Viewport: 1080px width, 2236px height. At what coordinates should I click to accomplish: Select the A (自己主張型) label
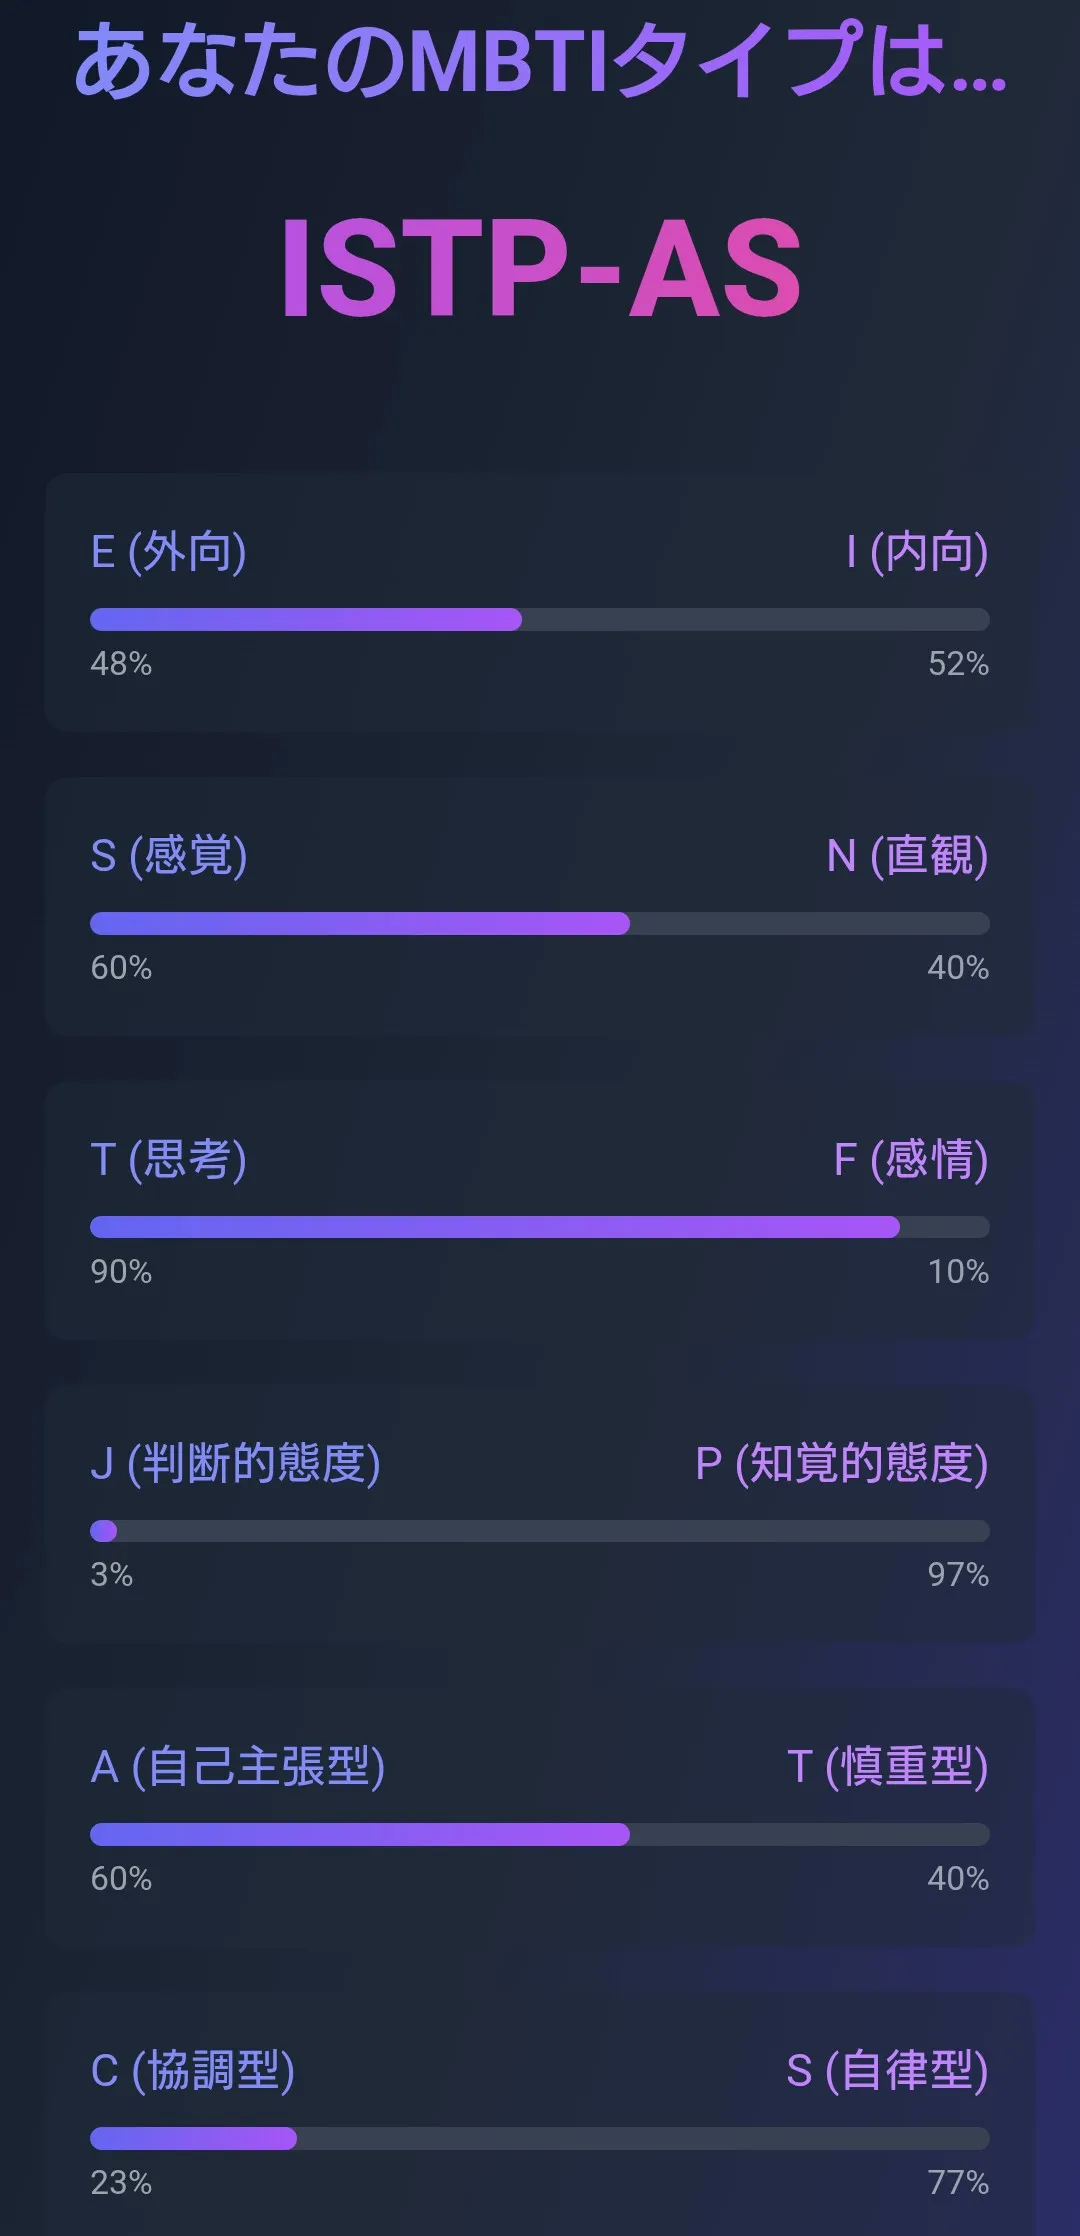point(238,1766)
